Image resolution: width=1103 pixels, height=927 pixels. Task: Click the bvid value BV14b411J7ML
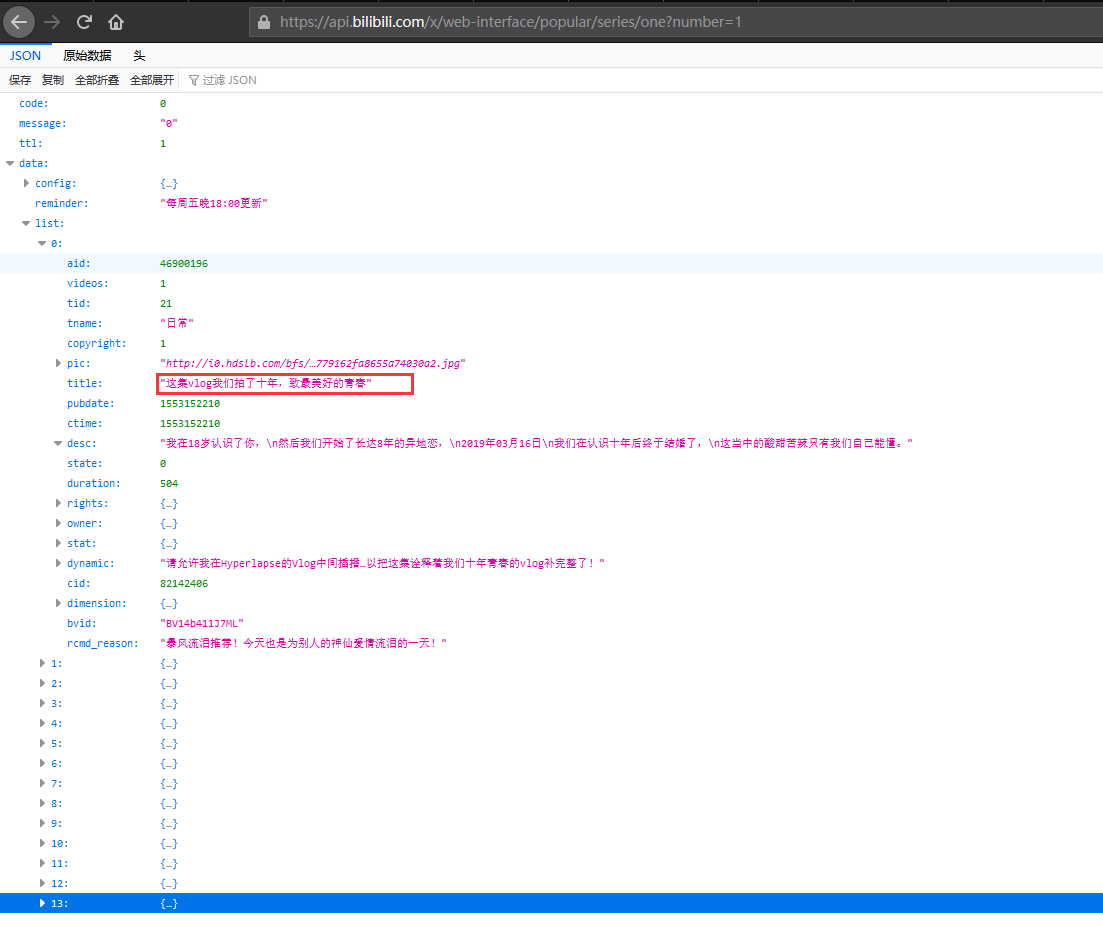tap(202, 623)
